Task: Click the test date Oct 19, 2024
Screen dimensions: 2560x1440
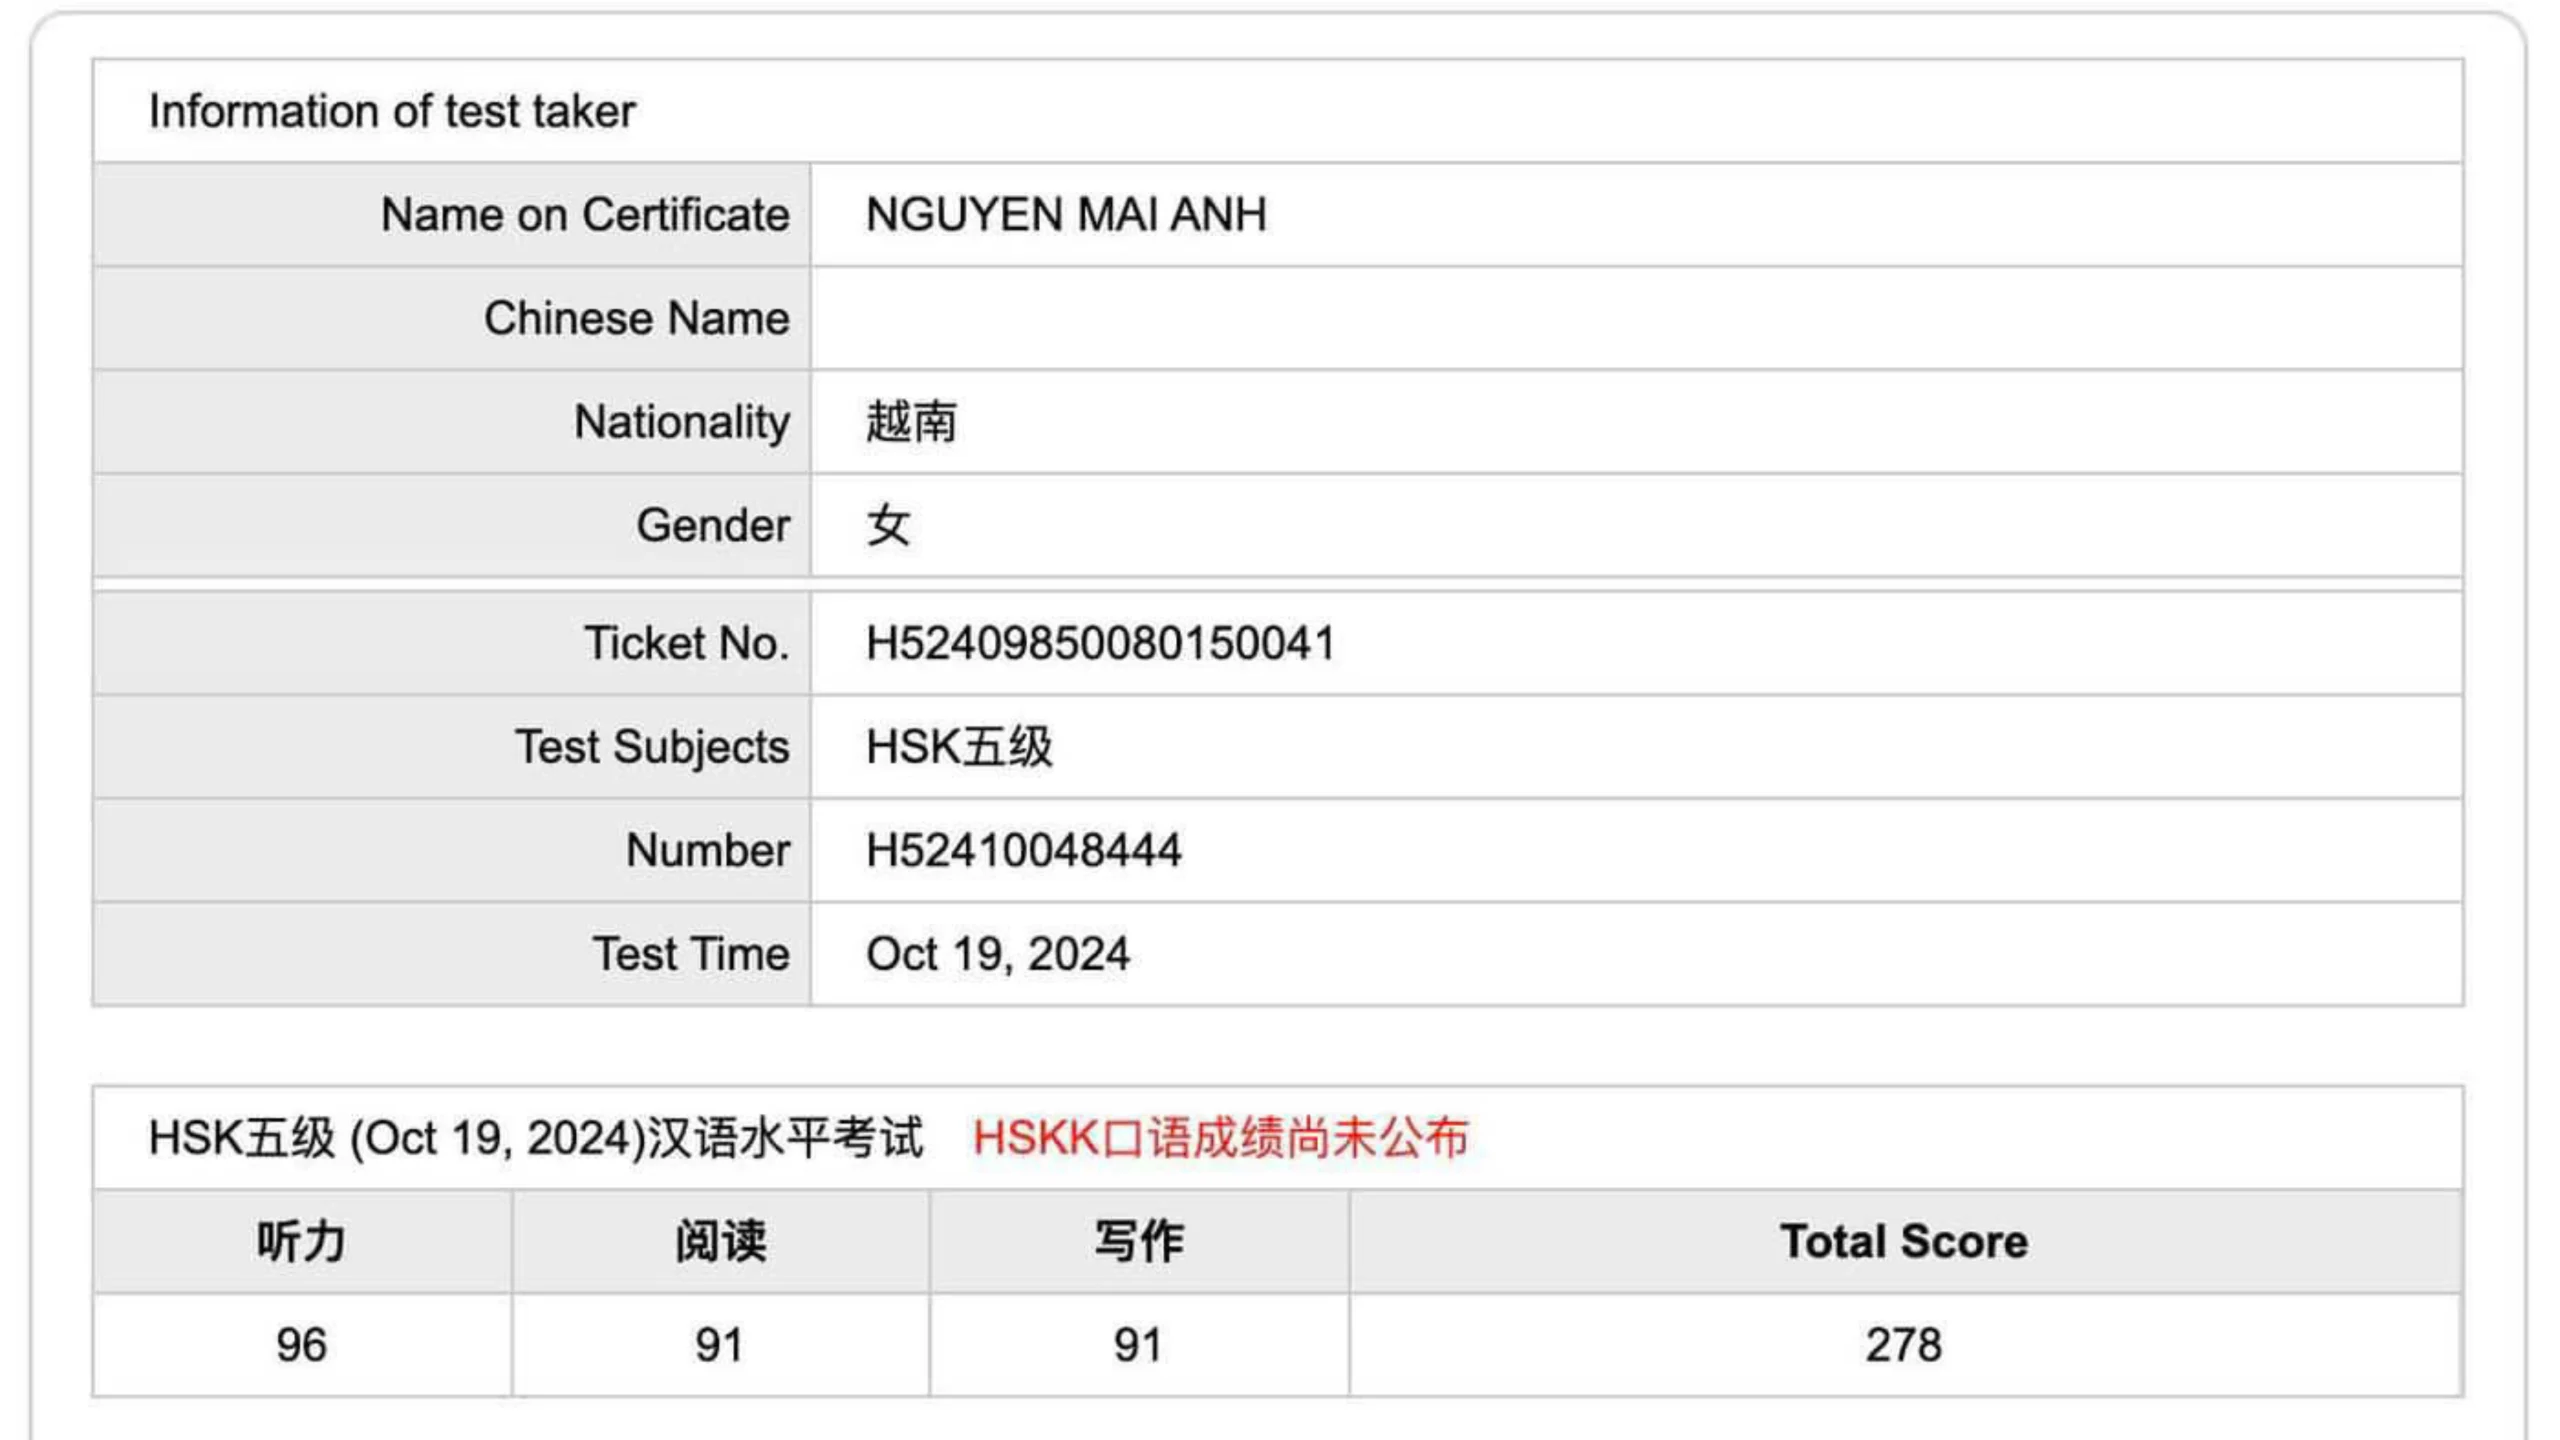Action: tap(997, 954)
